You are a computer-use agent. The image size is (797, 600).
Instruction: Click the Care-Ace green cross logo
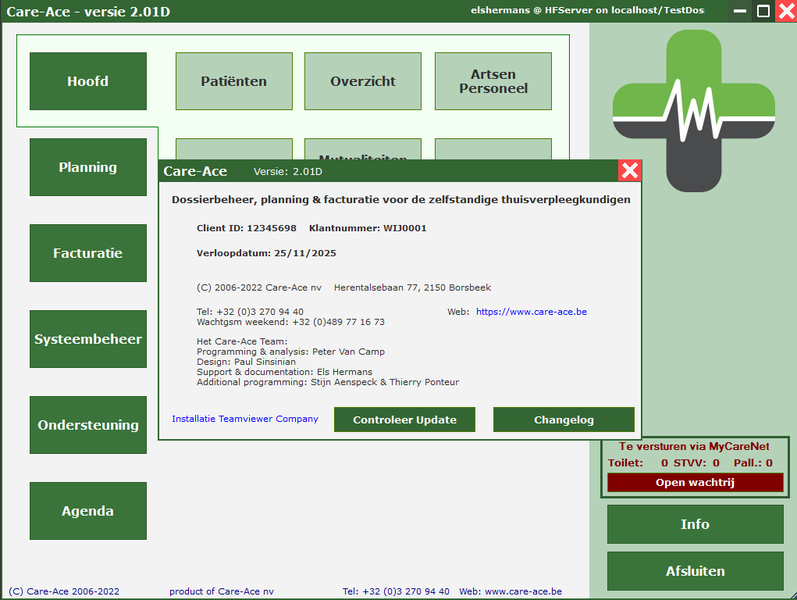coord(694,111)
